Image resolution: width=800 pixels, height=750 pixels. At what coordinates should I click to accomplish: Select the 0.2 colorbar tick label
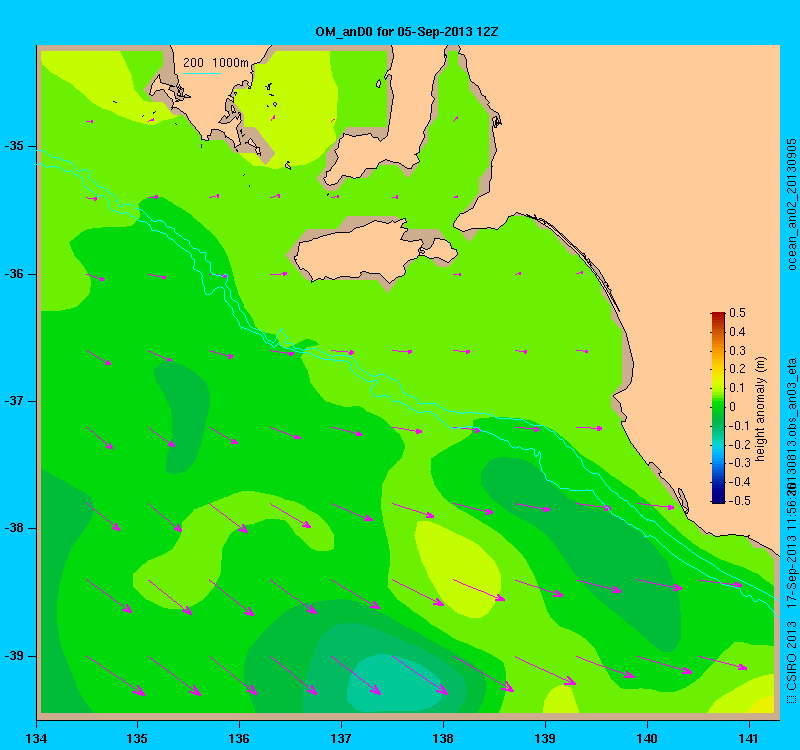(x=737, y=369)
